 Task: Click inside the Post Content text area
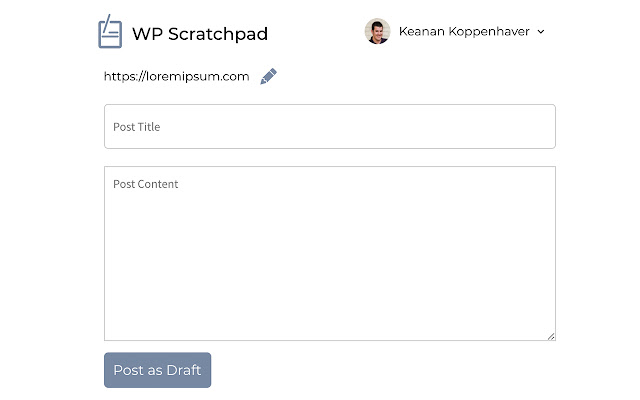point(329,260)
